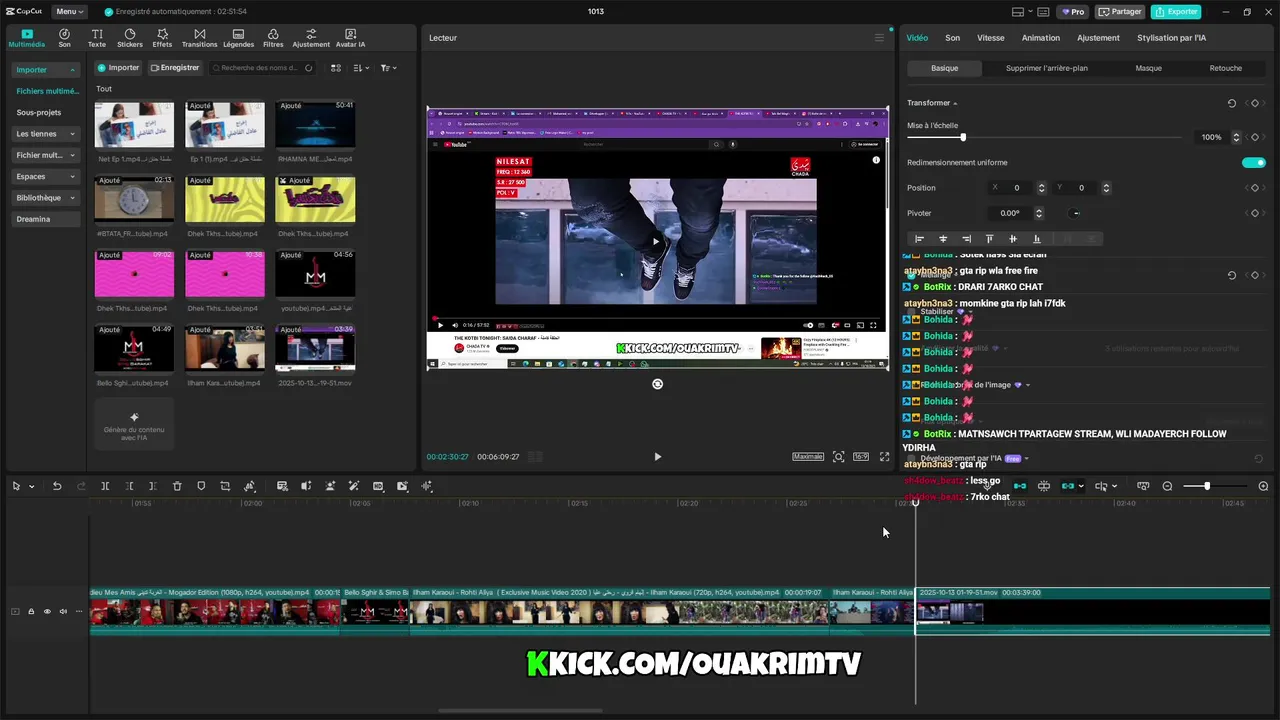Open the Avatar IA panel
This screenshot has height=720, width=1280.
click(350, 38)
